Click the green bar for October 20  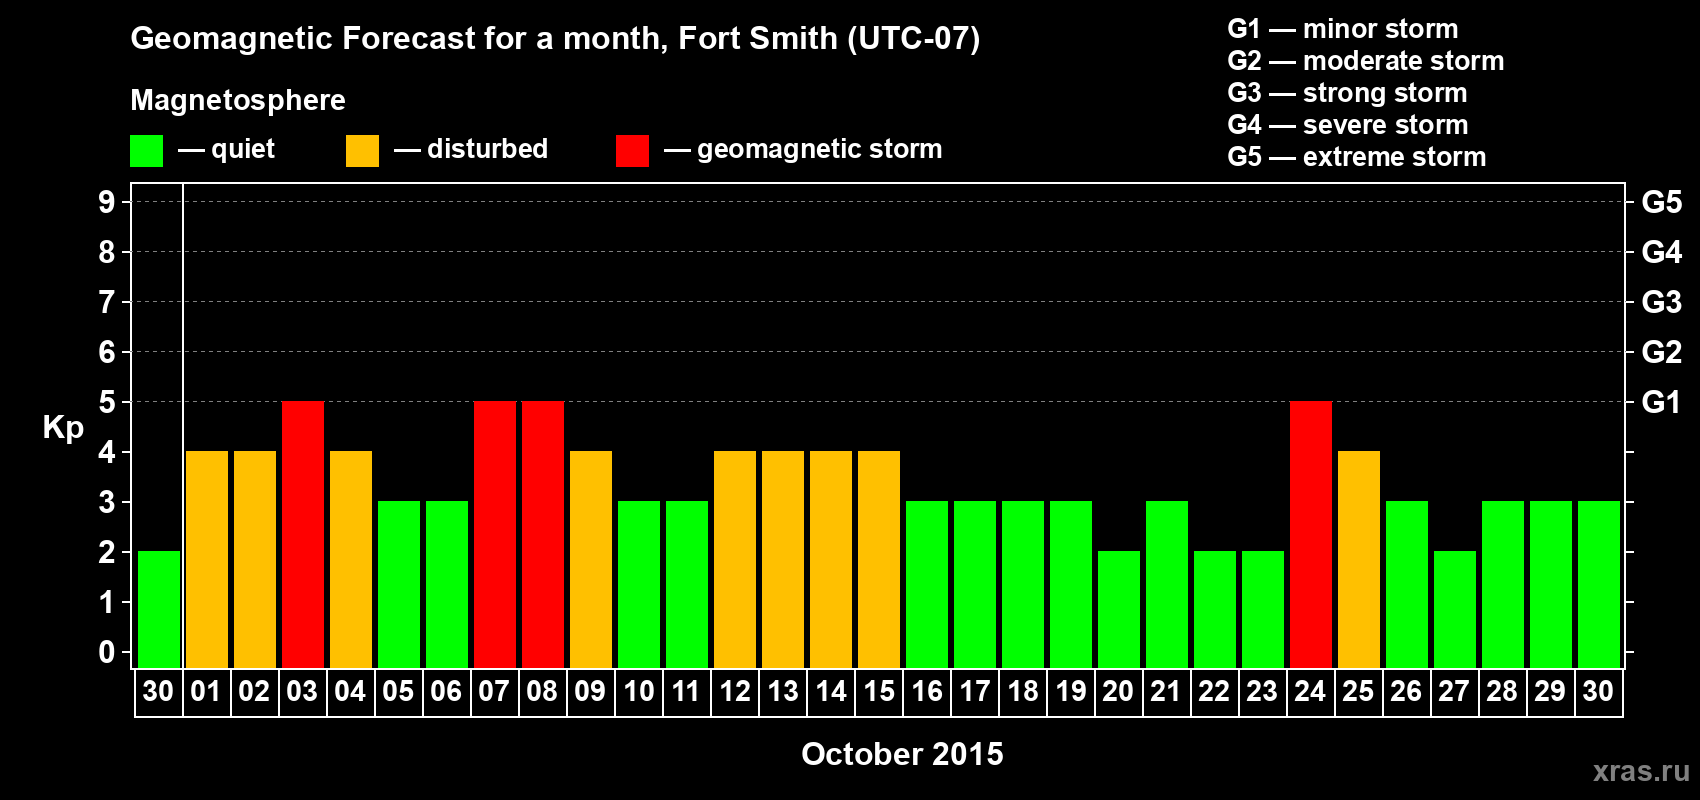pyautogui.click(x=1119, y=610)
